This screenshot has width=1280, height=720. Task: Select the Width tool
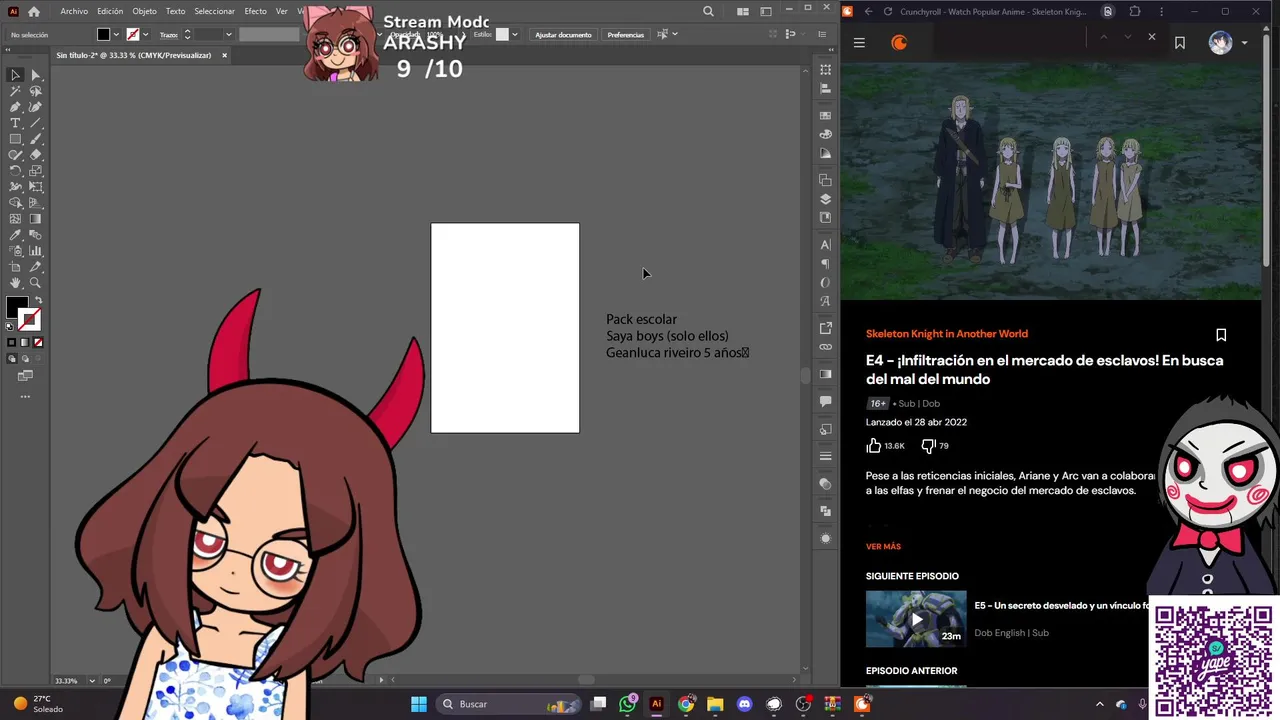point(15,187)
